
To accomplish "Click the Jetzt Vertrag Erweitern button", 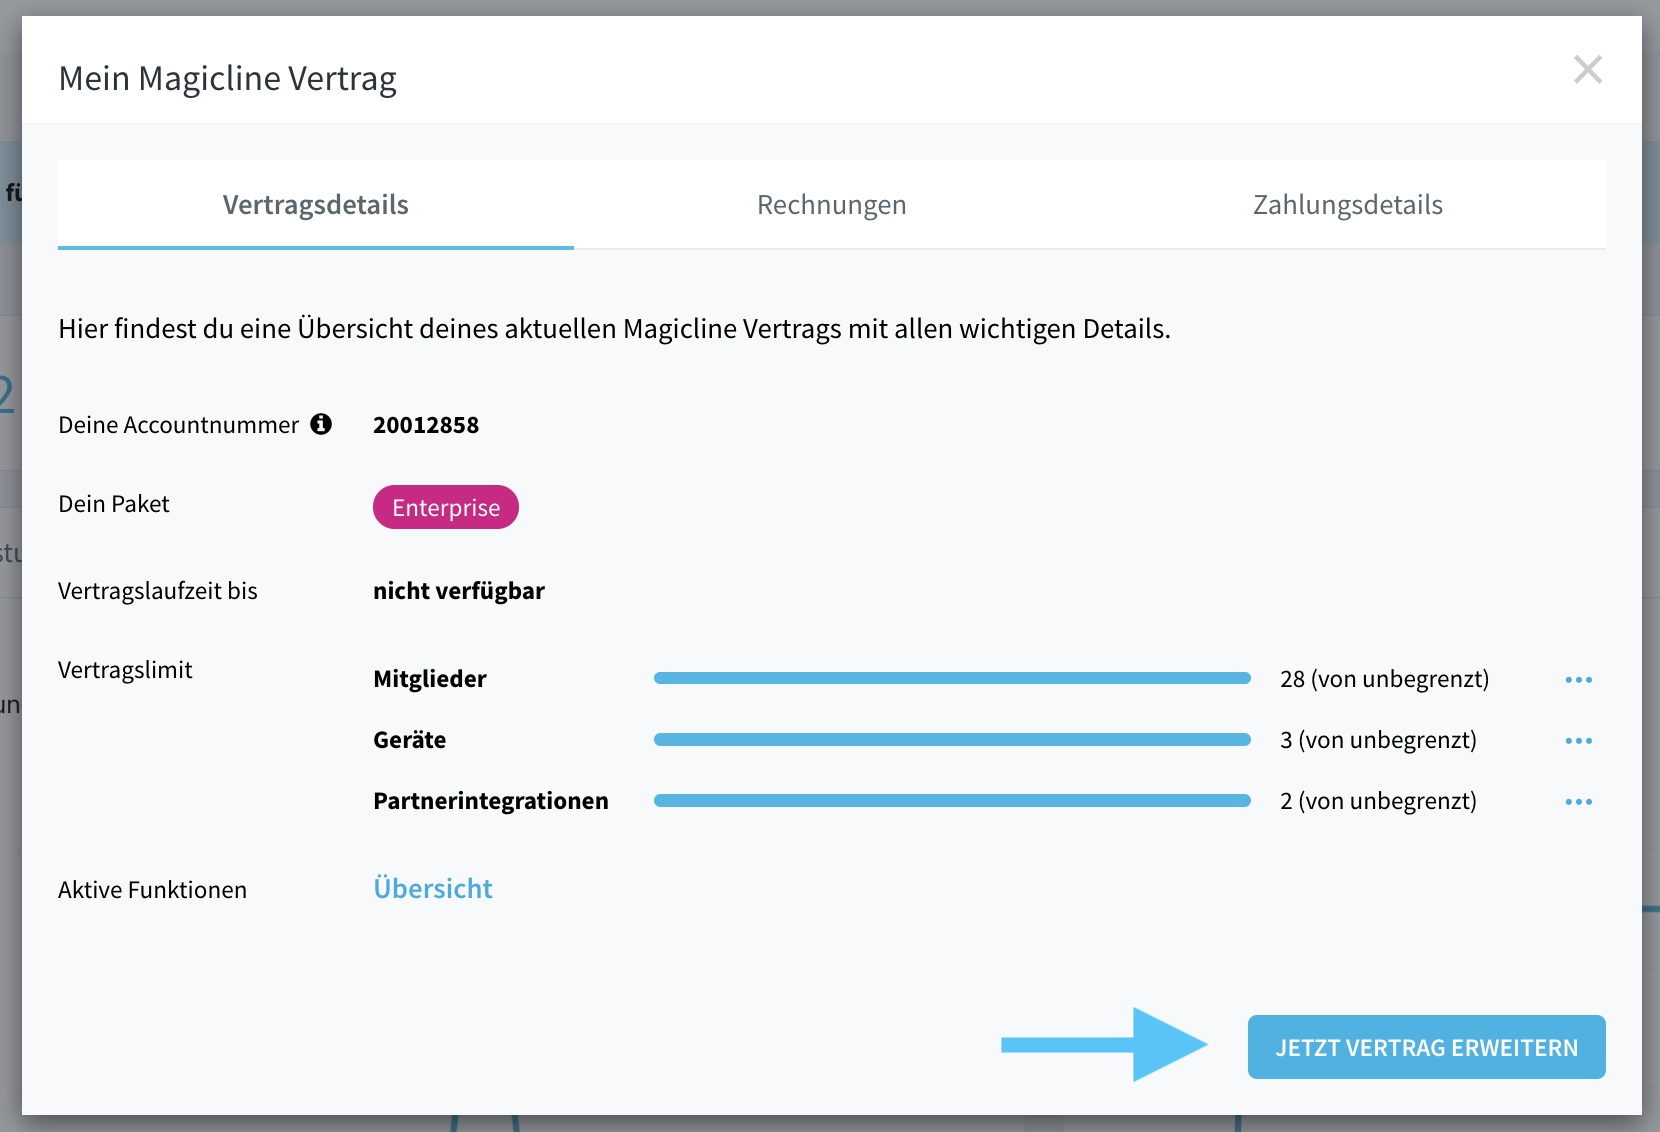I will 1426,1047.
